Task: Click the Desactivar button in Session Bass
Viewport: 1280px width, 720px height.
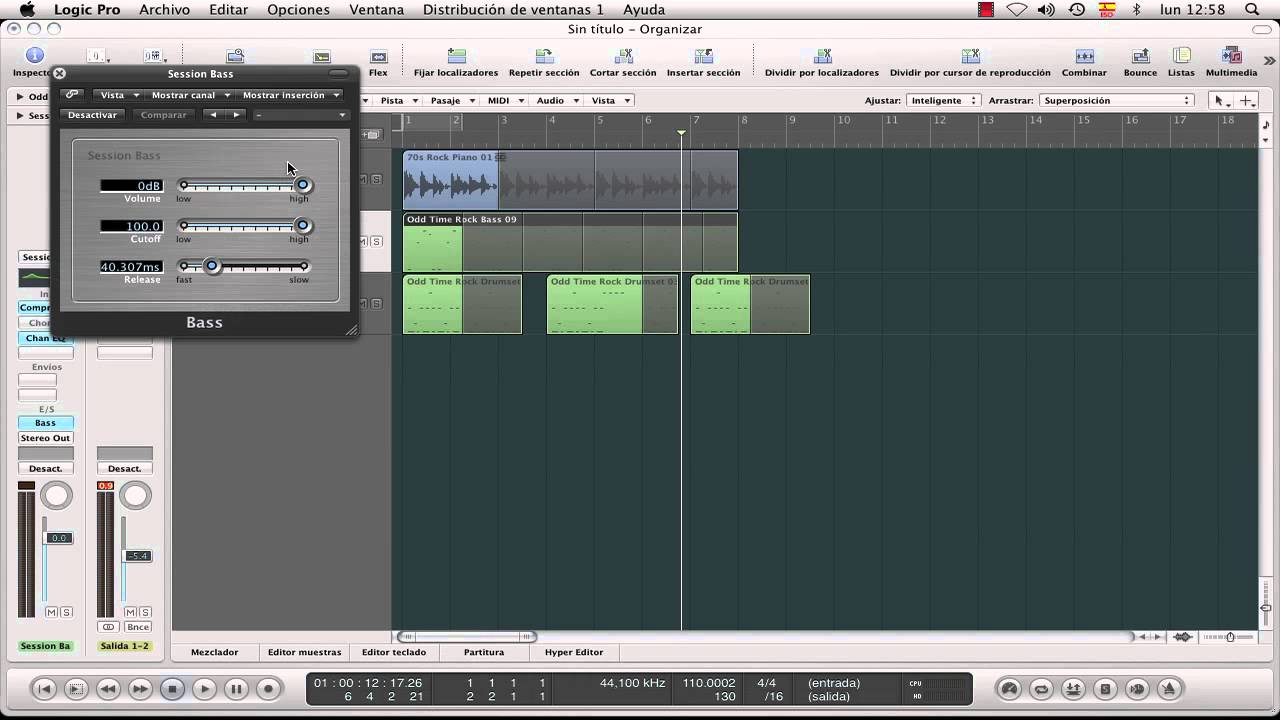Action: click(x=92, y=115)
